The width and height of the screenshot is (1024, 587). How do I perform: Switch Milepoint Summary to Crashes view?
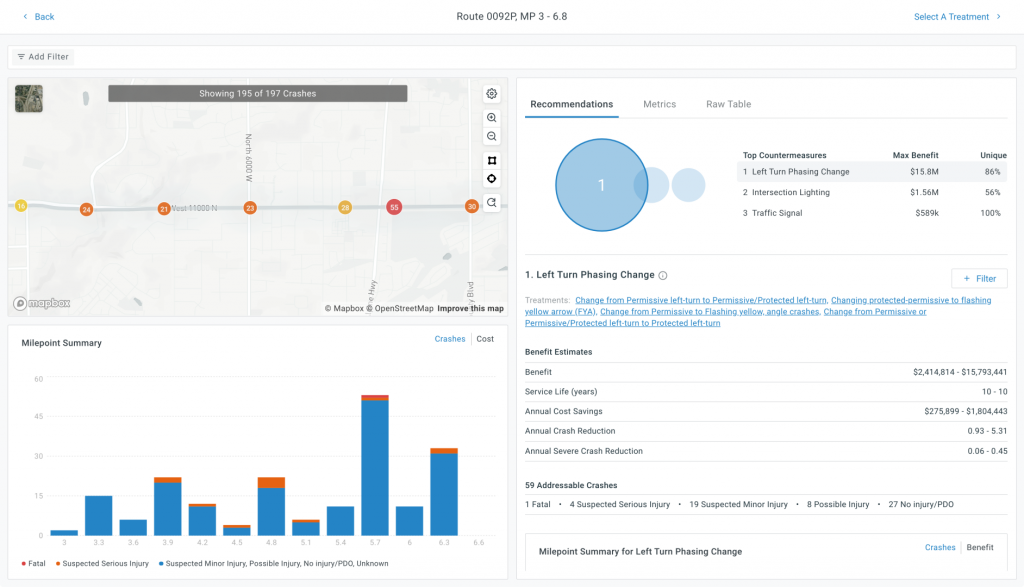pos(449,339)
